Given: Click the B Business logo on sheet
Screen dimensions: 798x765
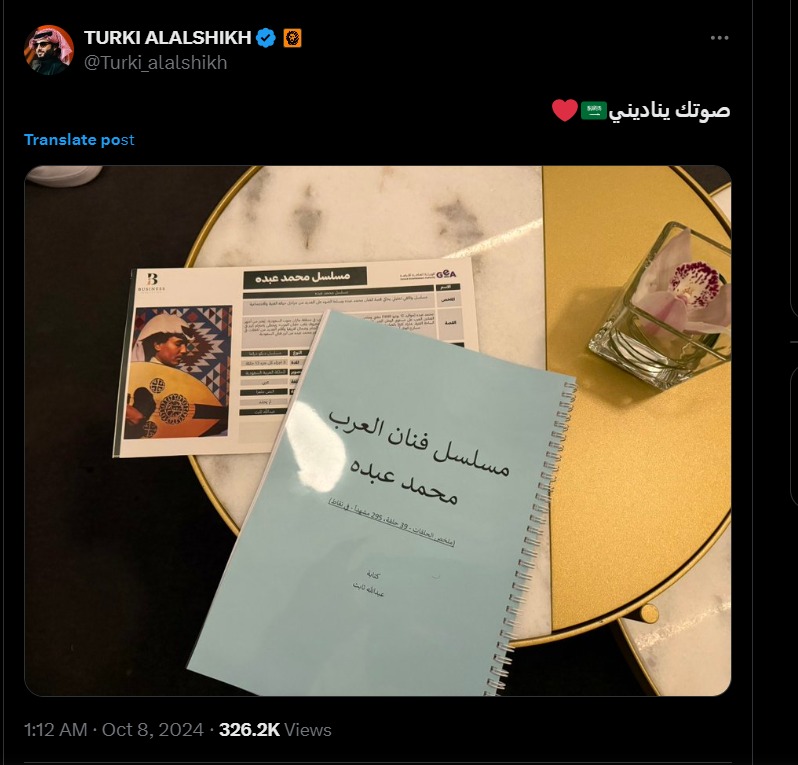Looking at the screenshot, I should (152, 282).
